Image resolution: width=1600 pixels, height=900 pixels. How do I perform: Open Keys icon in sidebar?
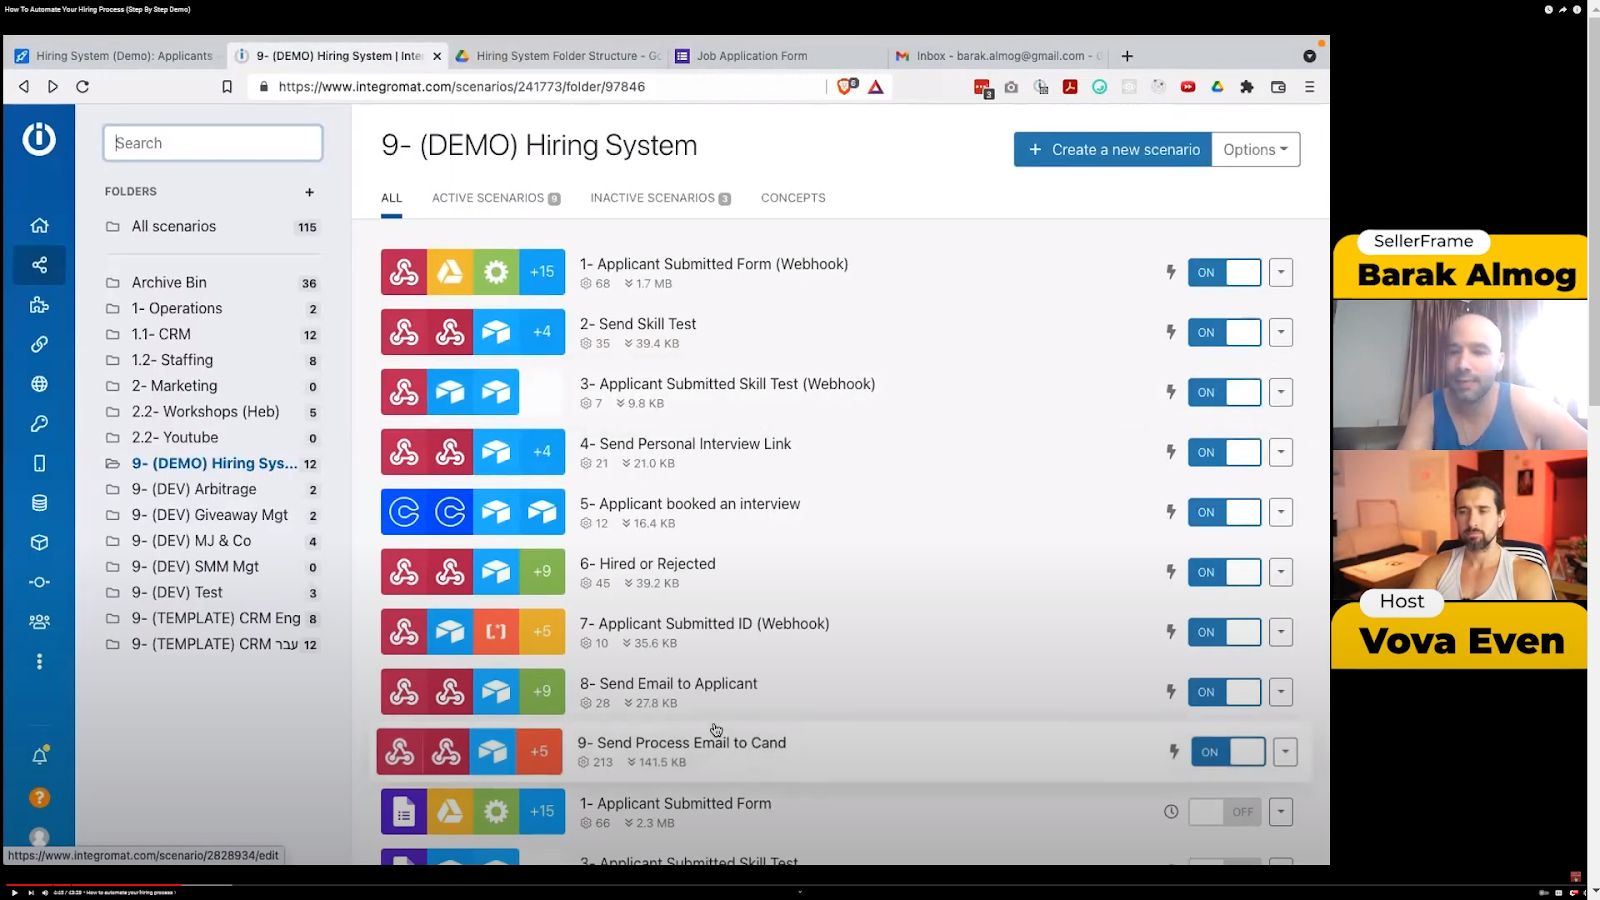click(x=39, y=424)
